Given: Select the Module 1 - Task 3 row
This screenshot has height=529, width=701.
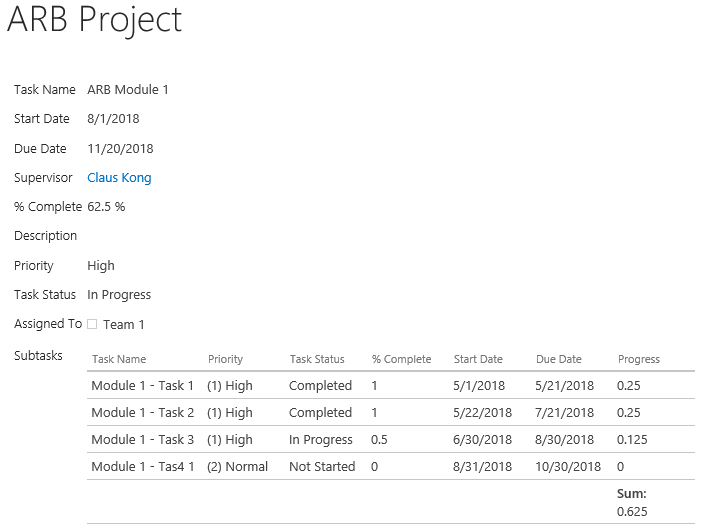Looking at the screenshot, I should pos(391,439).
